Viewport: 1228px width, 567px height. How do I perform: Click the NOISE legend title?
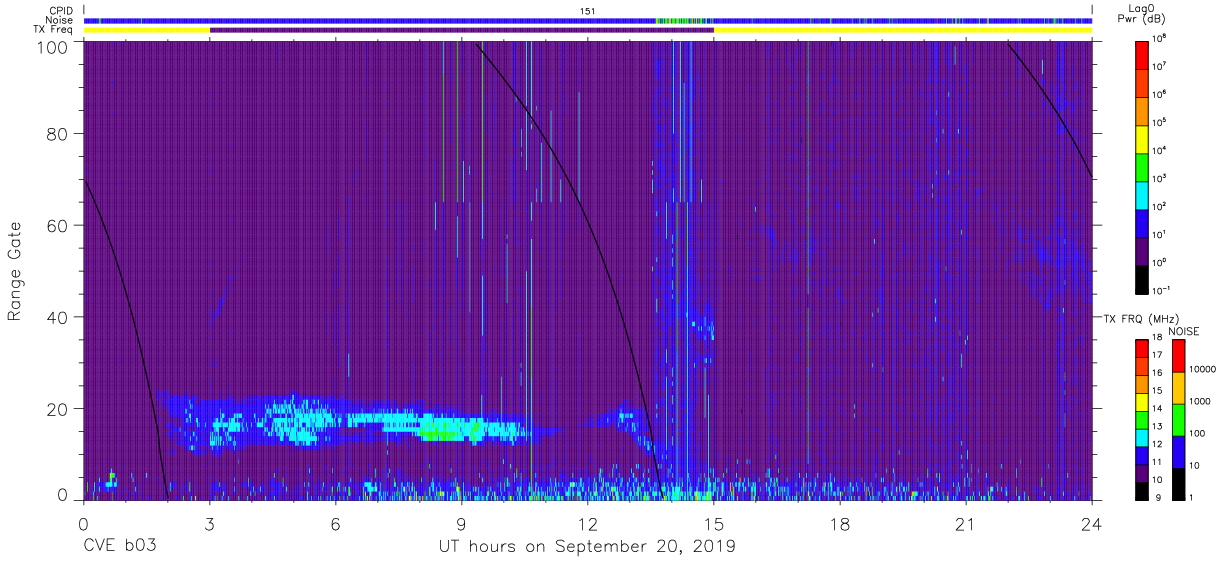point(1183,331)
